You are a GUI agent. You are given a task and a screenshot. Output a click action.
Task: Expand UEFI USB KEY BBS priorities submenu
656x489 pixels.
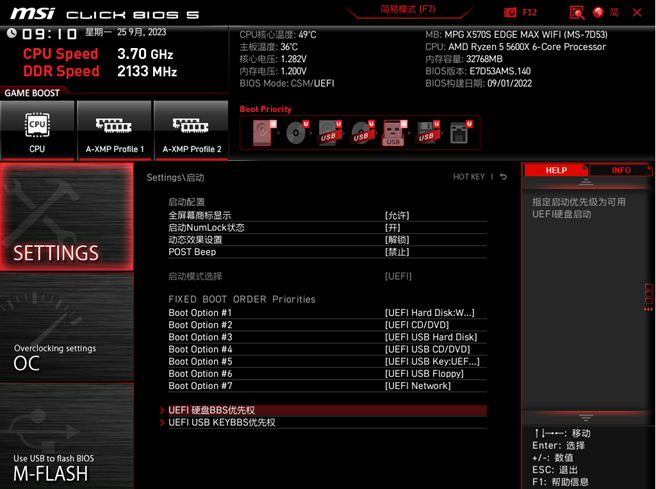pyautogui.click(x=327, y=422)
